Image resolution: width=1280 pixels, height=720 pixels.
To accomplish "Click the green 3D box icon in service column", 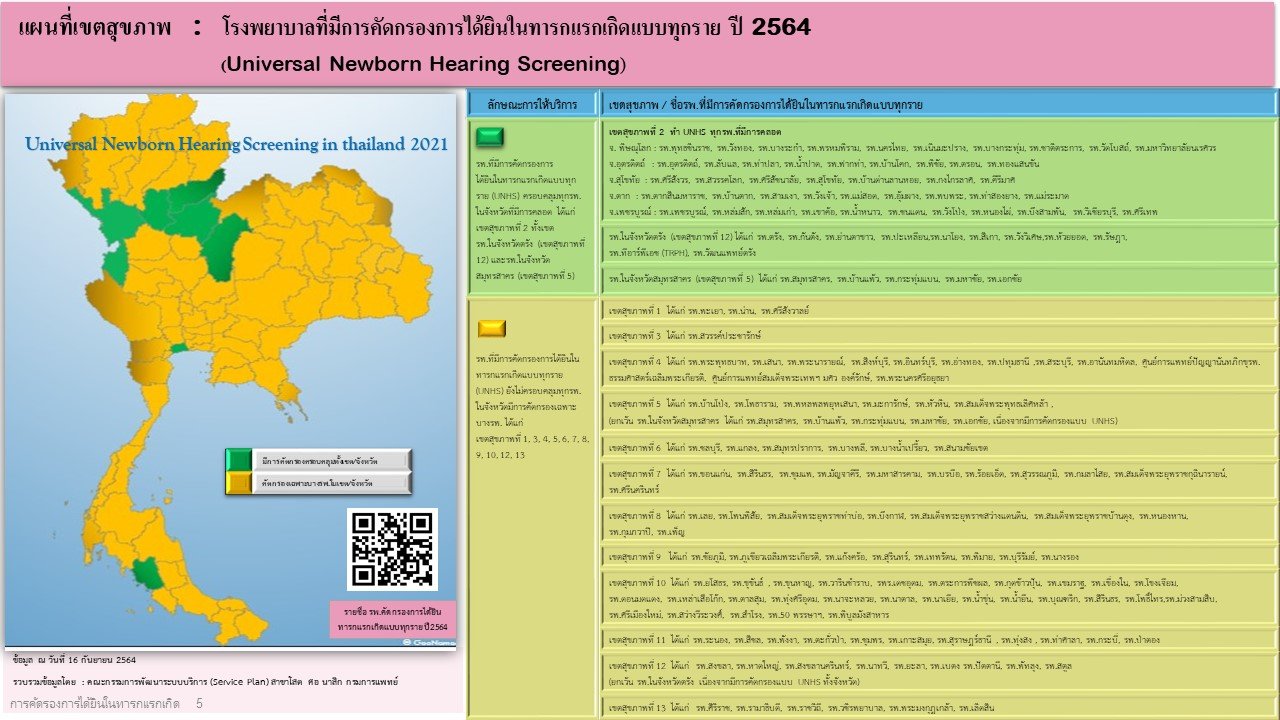I will 491,137.
